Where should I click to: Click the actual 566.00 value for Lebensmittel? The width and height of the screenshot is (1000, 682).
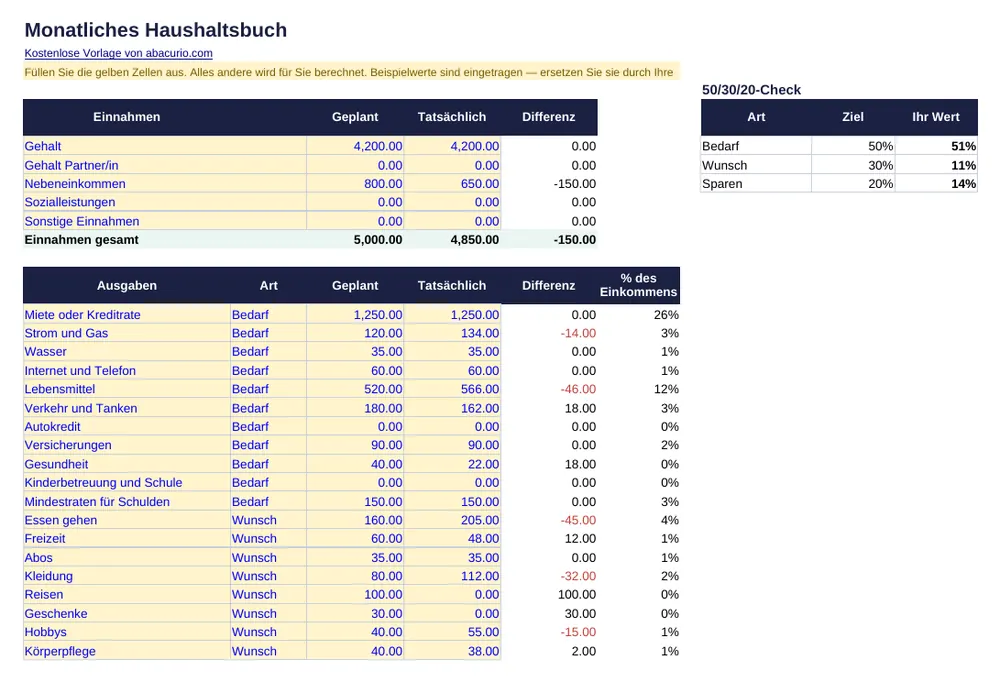pos(452,389)
